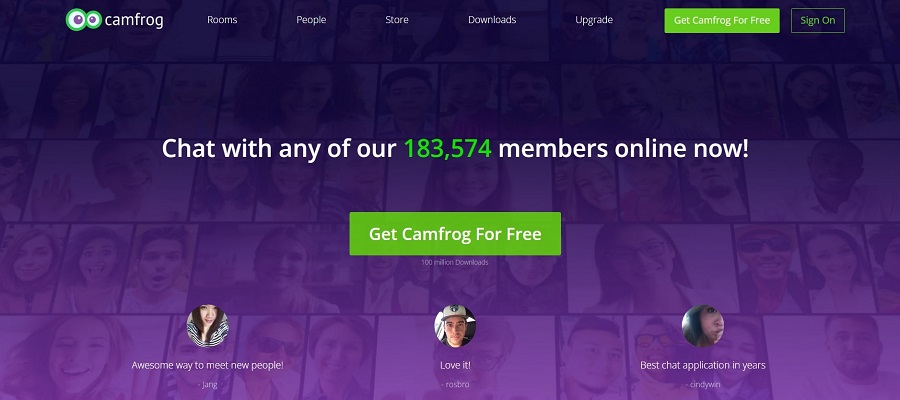The width and height of the screenshot is (900, 400).
Task: Click the "Love it!" testimonial text
Action: point(455,365)
